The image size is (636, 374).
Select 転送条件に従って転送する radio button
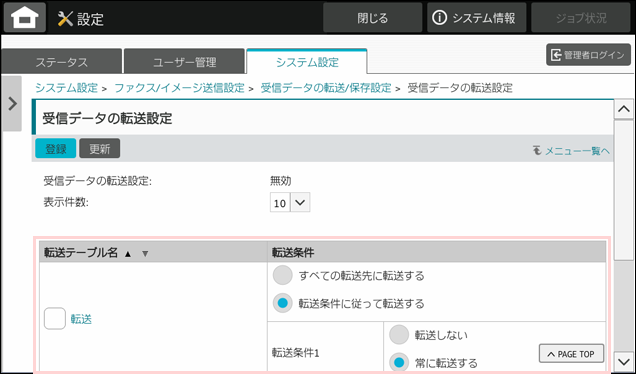pos(283,303)
